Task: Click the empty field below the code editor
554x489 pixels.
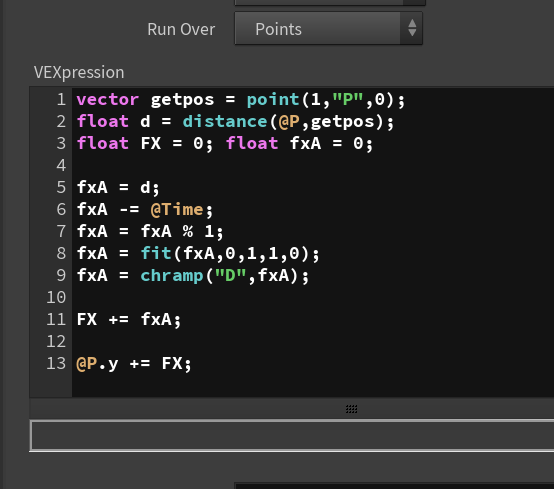Action: point(292,436)
